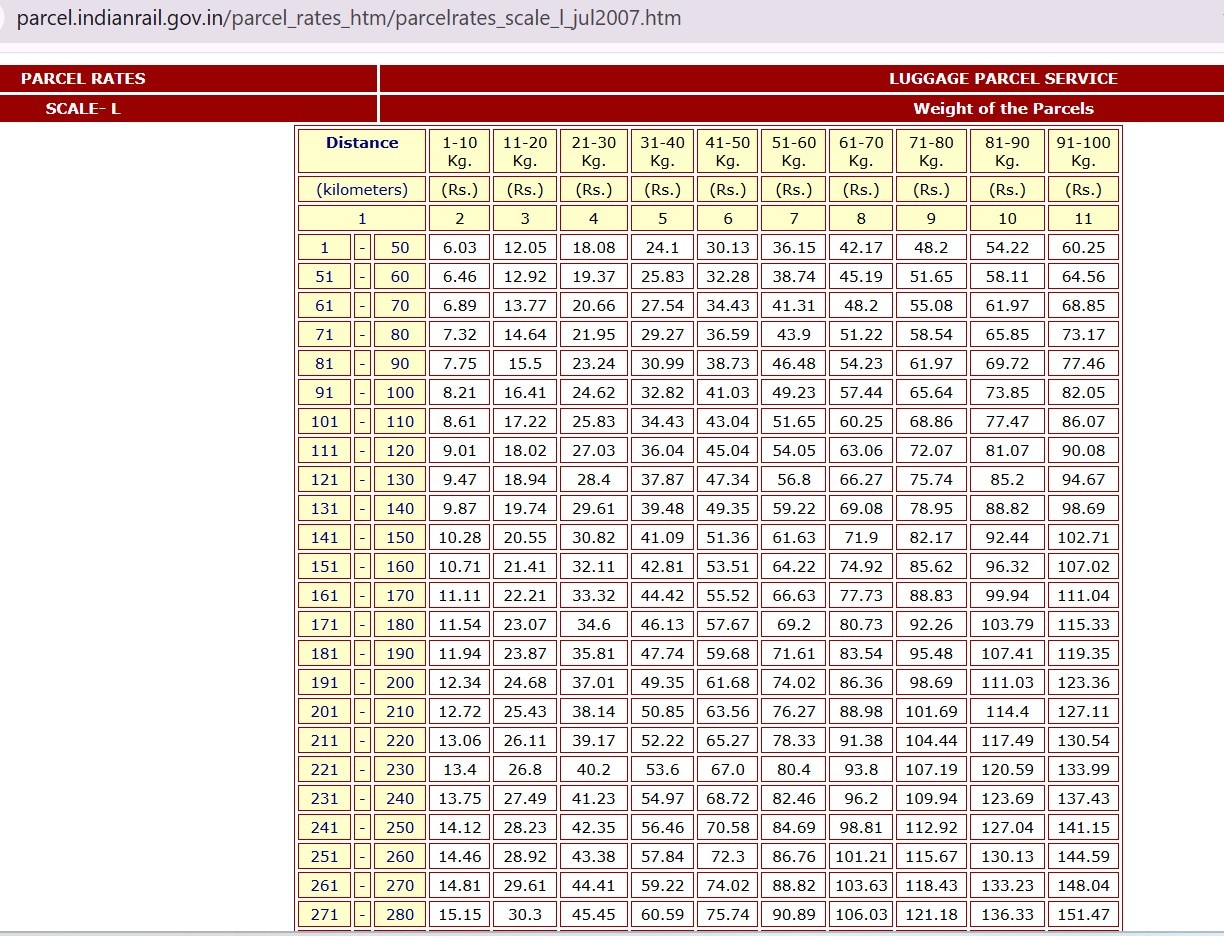Click the 1-10 Kg. column header

click(460, 151)
